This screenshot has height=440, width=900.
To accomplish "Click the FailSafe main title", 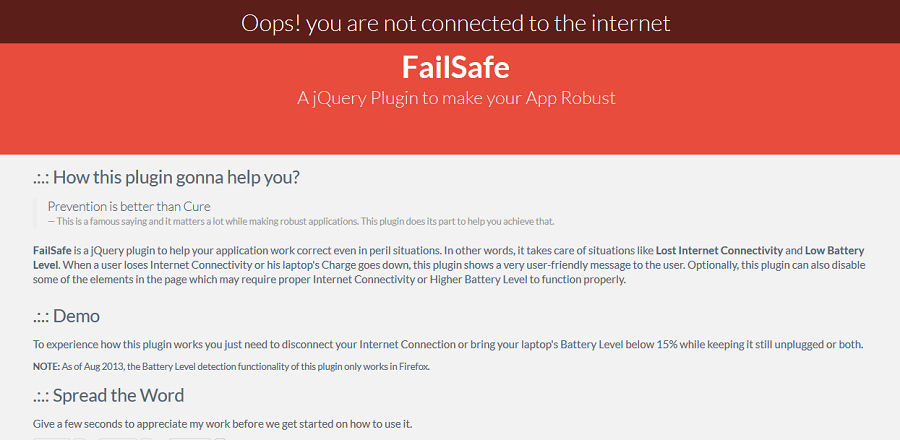I will tap(455, 67).
